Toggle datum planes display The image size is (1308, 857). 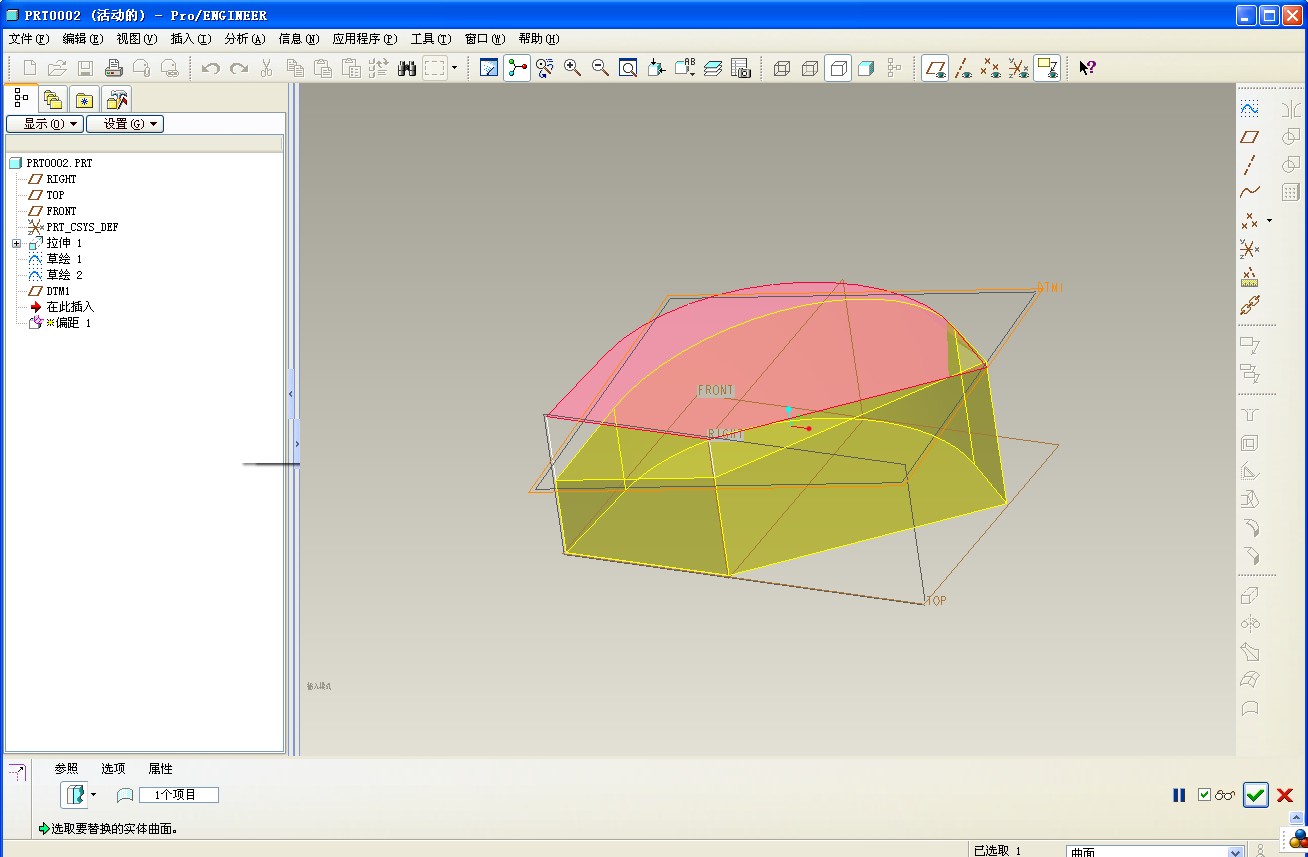pos(935,68)
